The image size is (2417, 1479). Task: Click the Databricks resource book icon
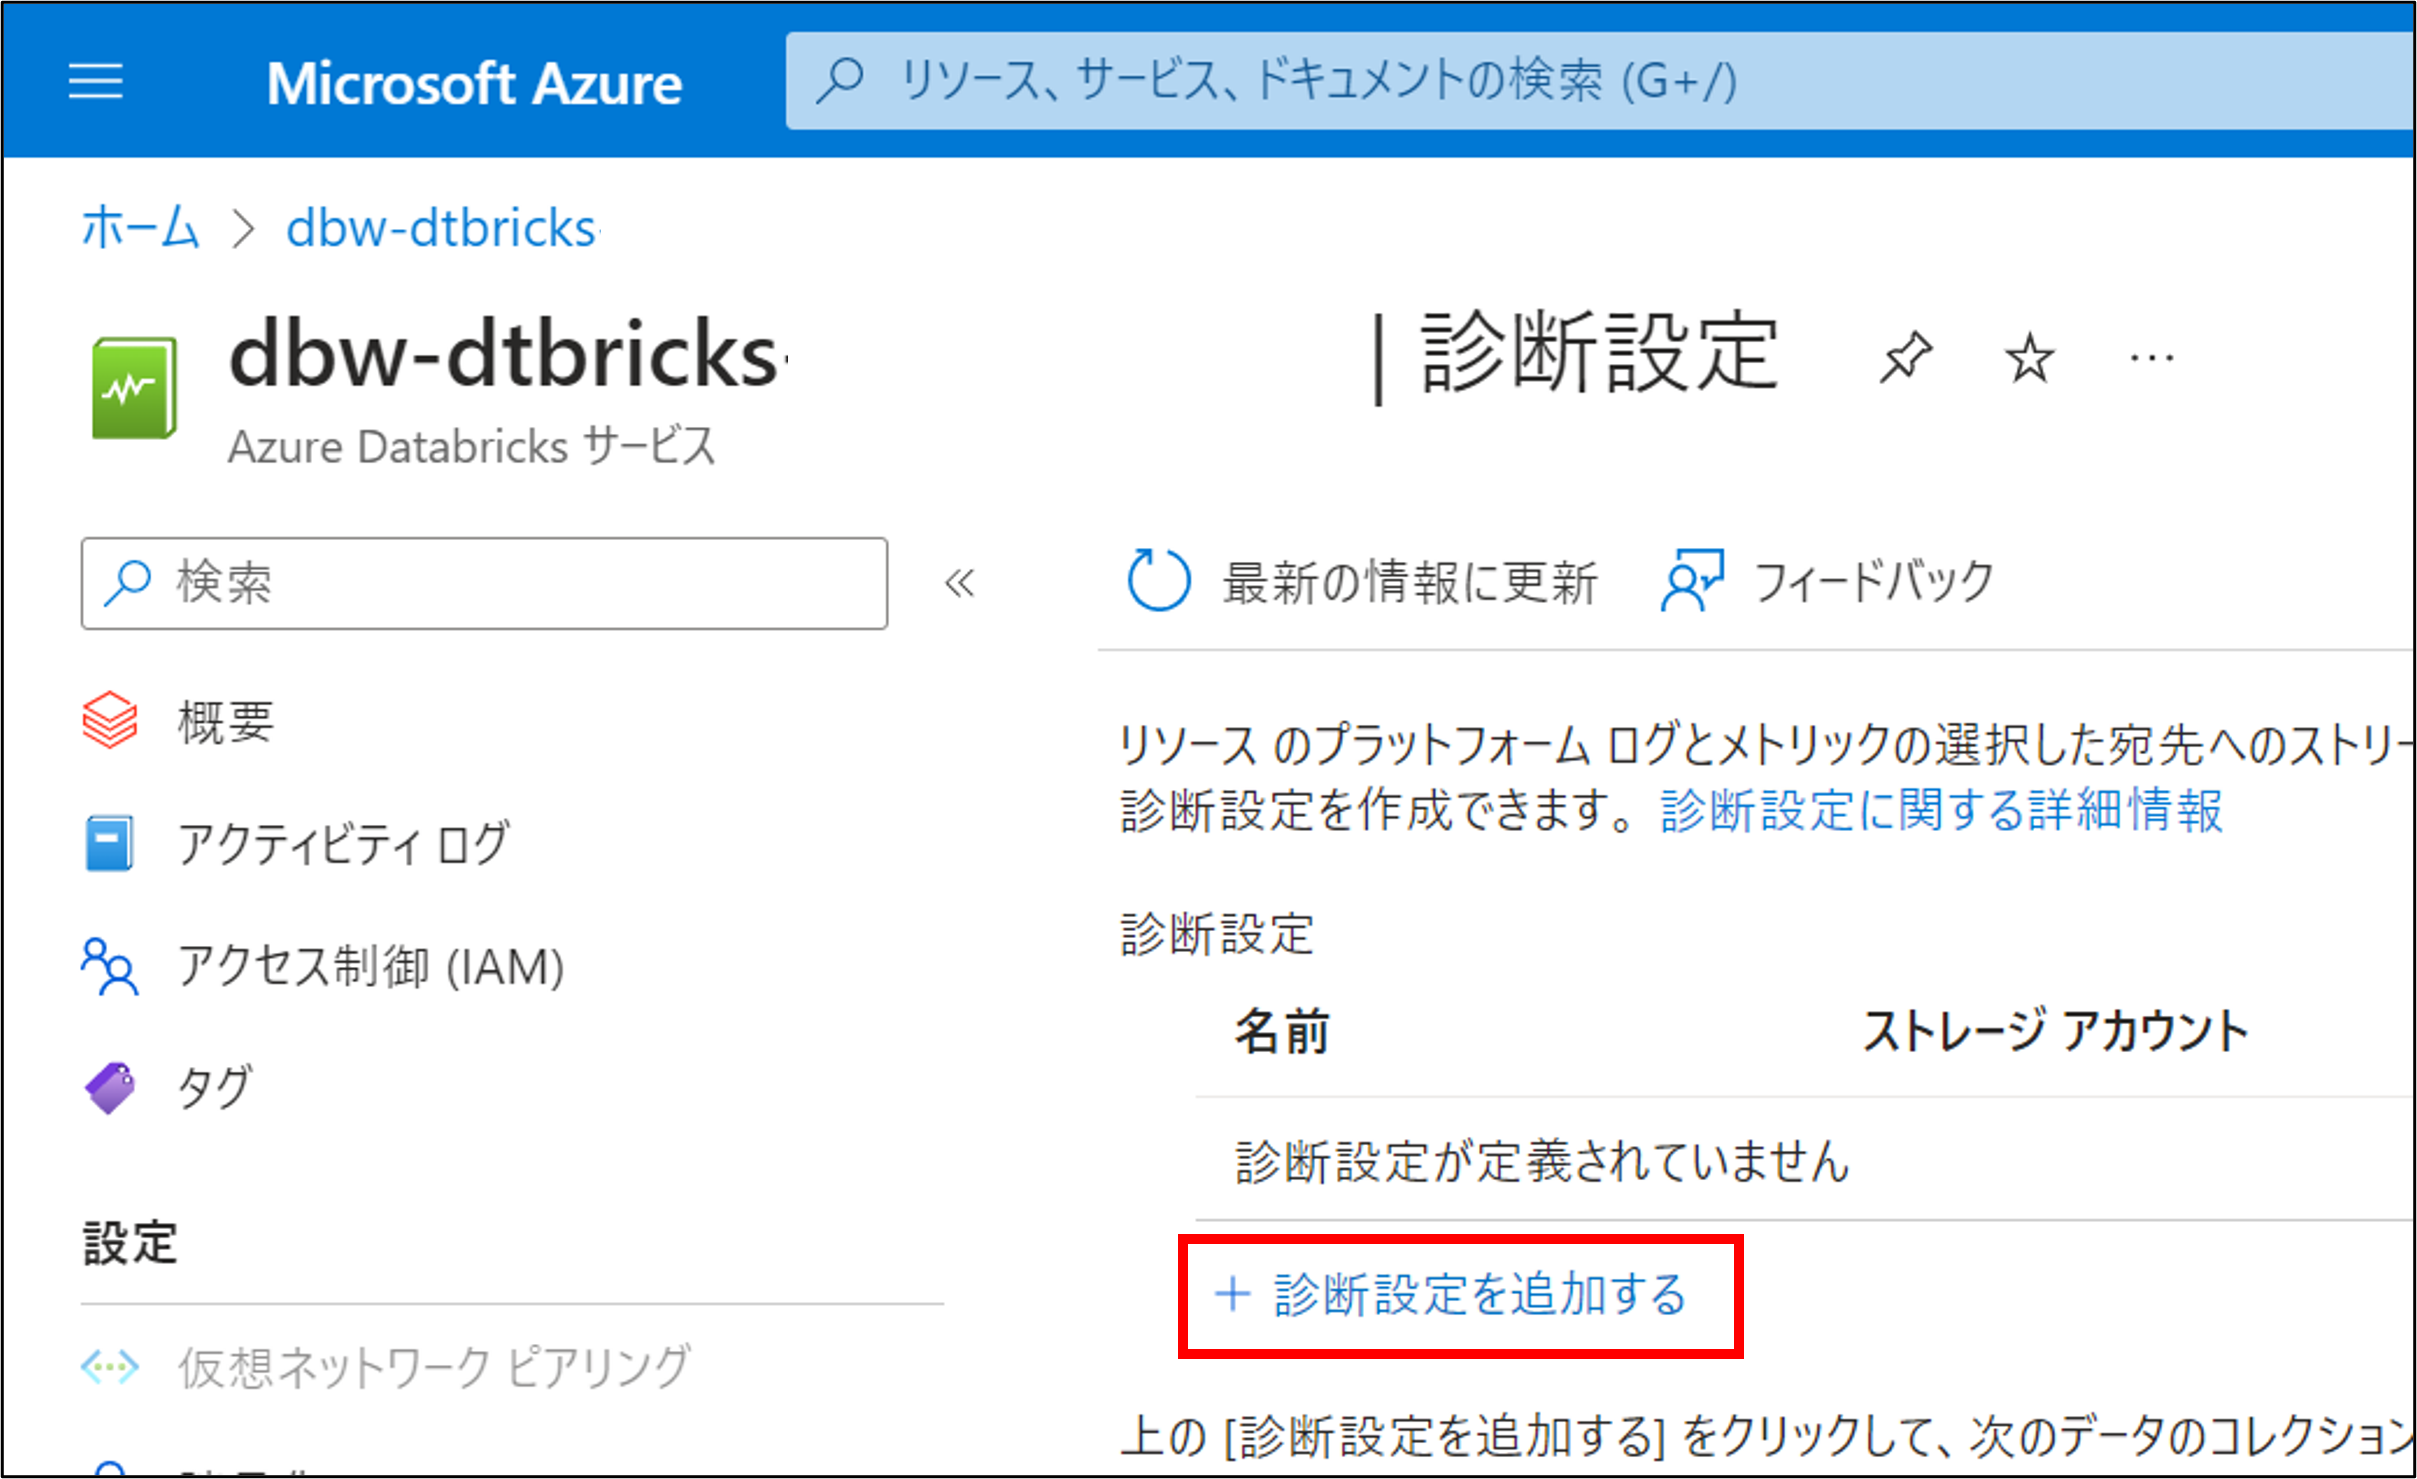pyautogui.click(x=134, y=389)
